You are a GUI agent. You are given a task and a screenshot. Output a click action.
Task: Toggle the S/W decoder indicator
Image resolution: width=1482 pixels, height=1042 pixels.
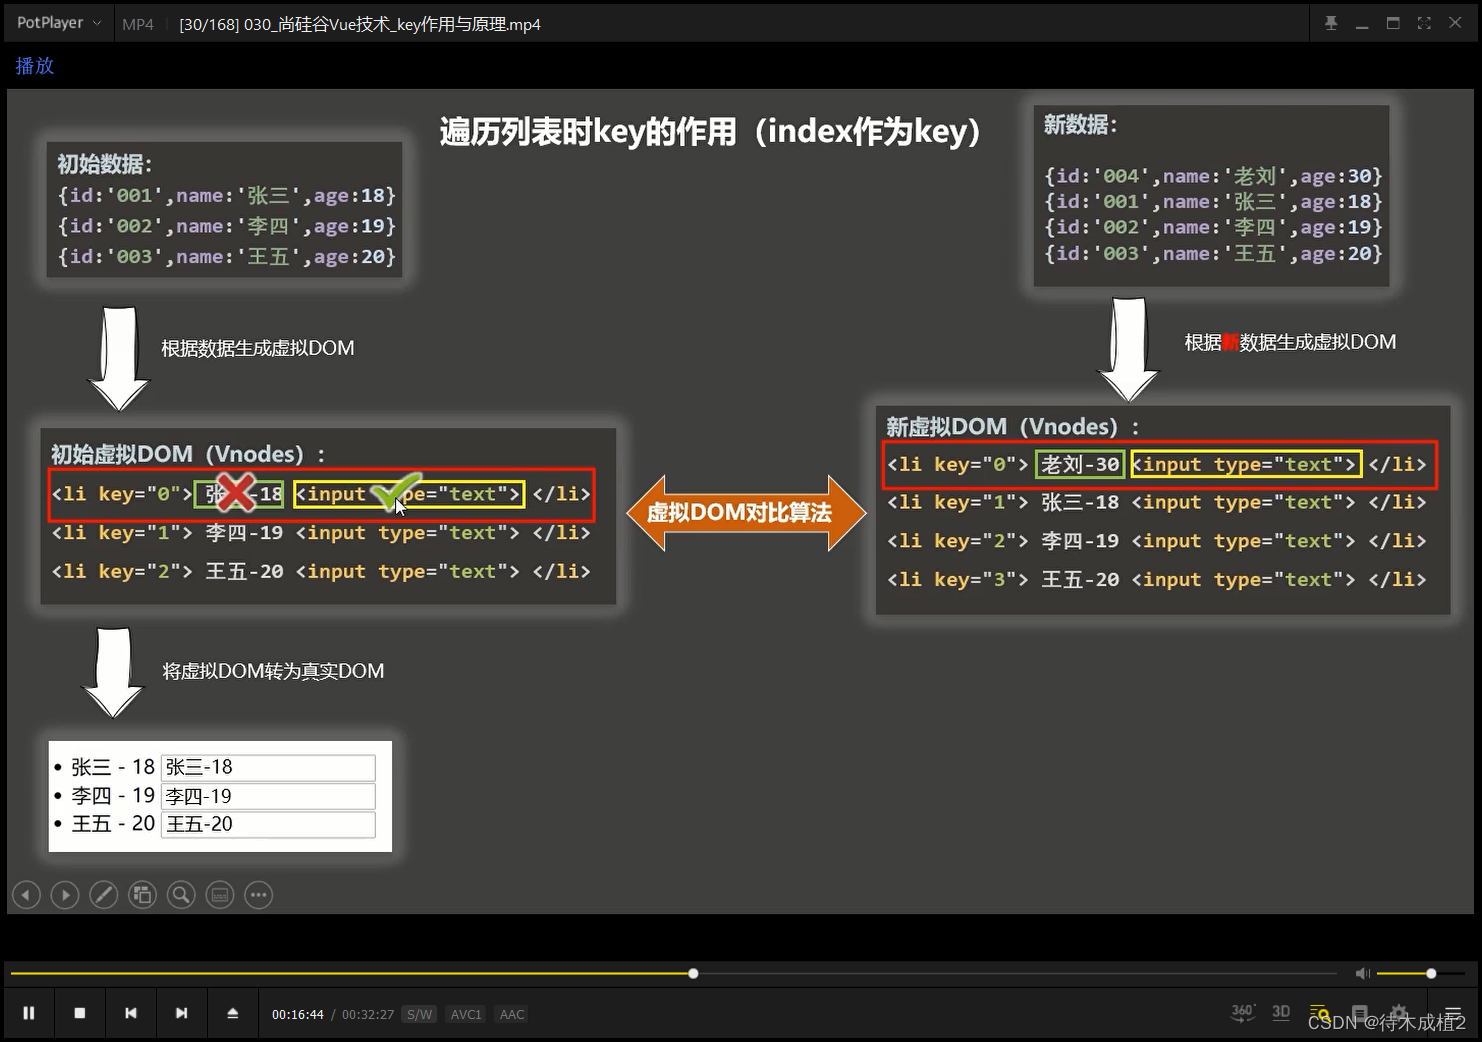coord(420,1014)
